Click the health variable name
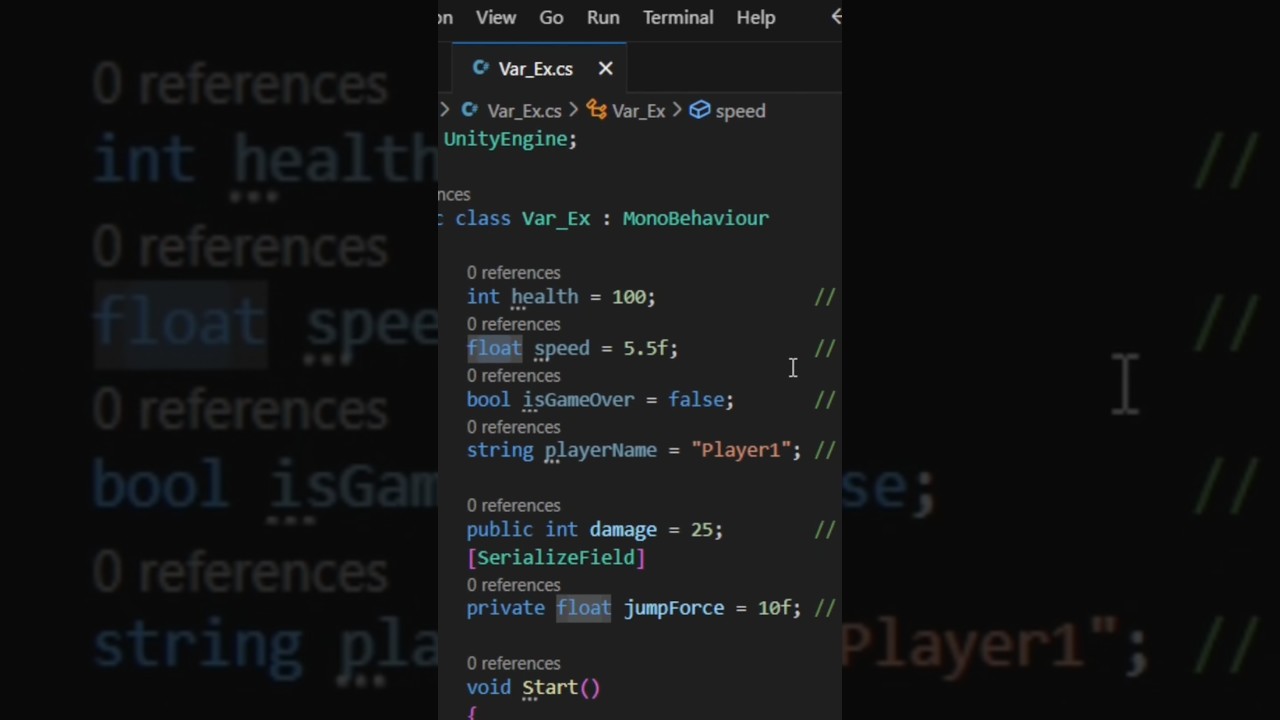The image size is (1280, 720). [545, 297]
